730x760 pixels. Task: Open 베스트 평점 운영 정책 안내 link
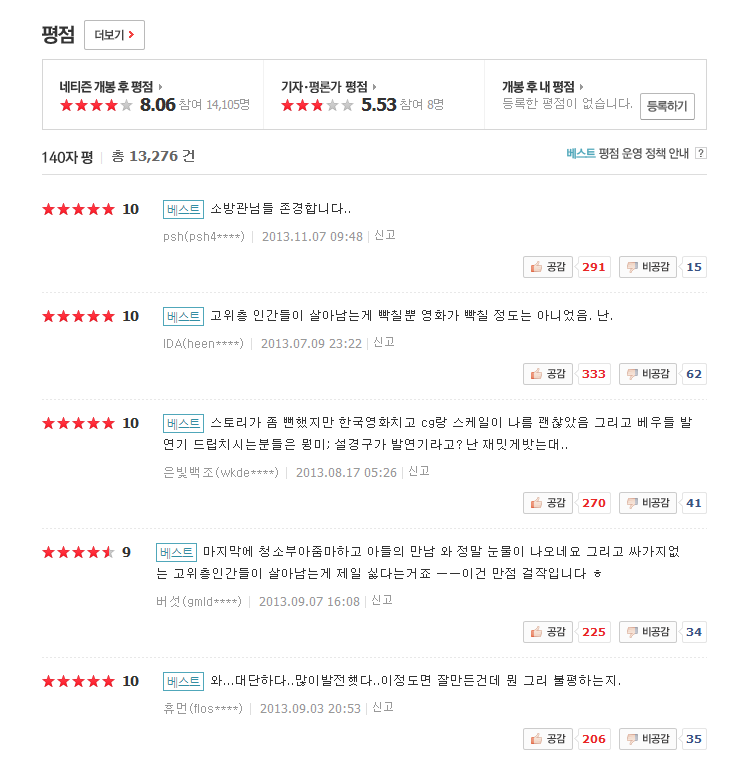[629, 153]
